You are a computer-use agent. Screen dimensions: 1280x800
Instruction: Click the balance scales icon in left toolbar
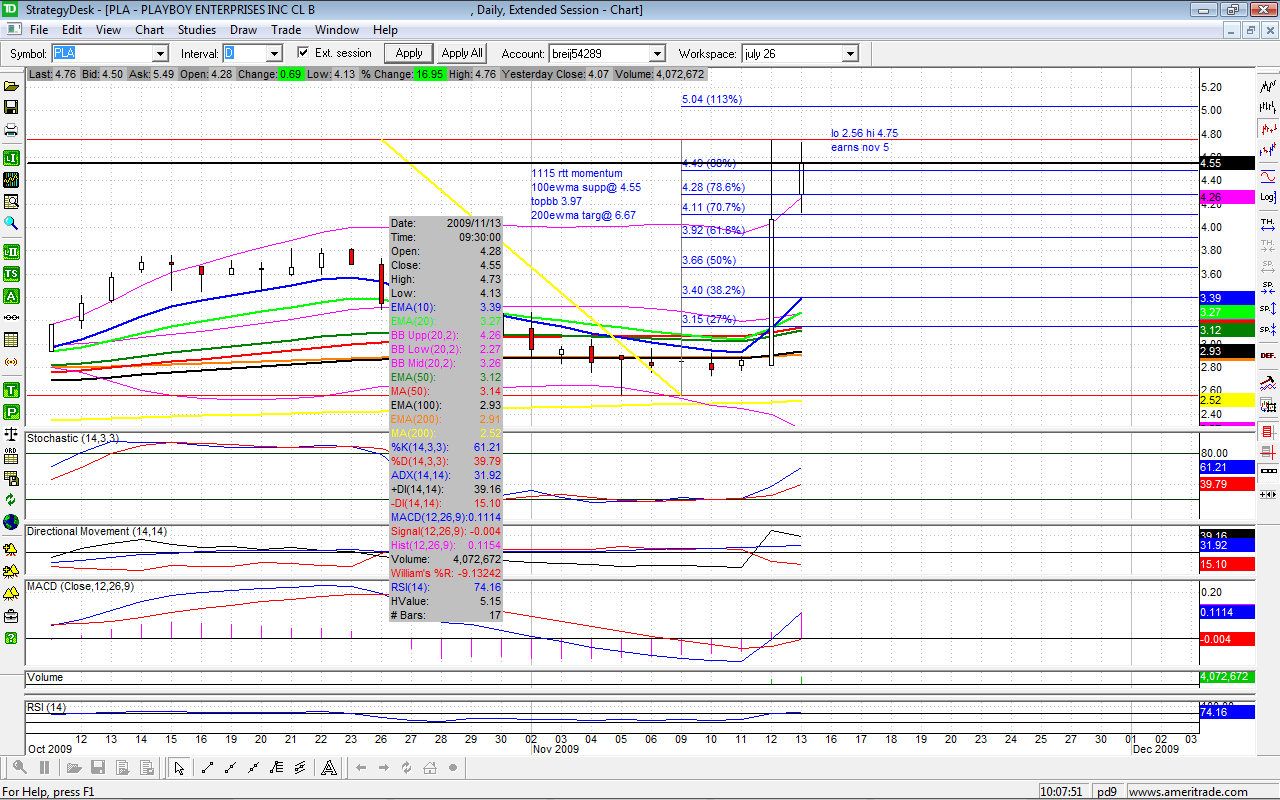pyautogui.click(x=11, y=434)
